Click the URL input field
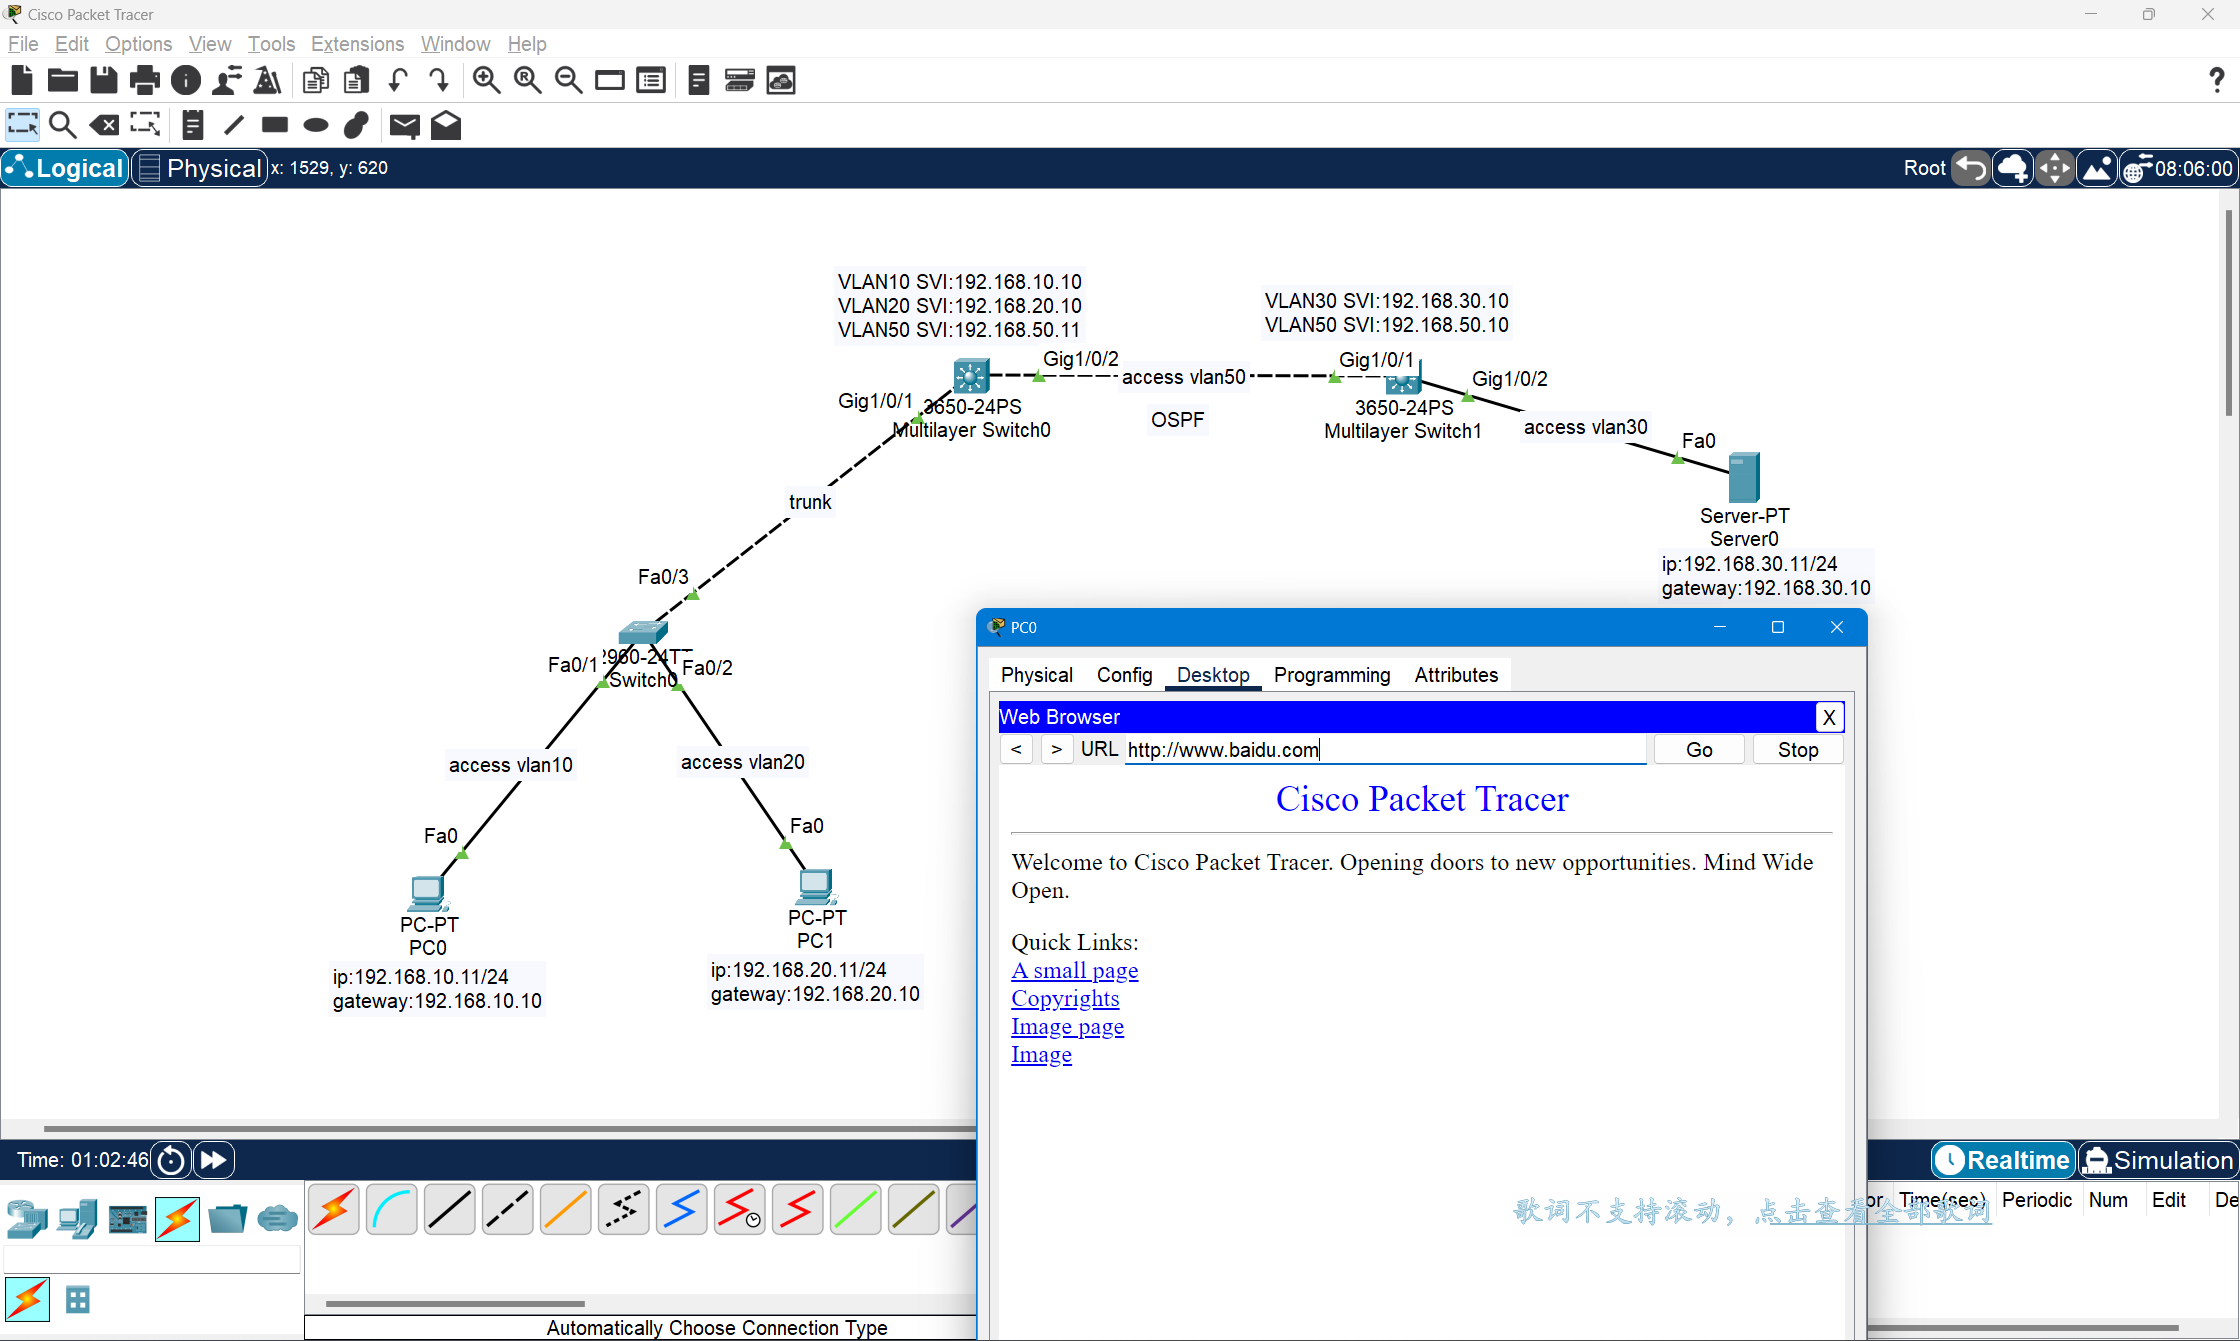This screenshot has width=2240, height=1341. point(1385,750)
